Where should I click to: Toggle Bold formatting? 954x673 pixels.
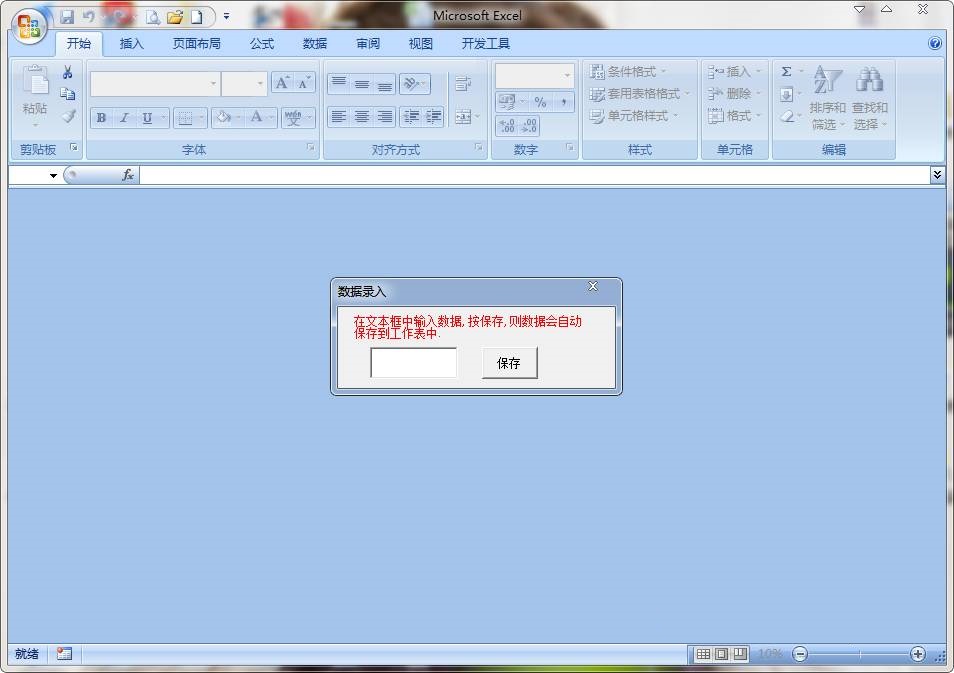(x=101, y=118)
